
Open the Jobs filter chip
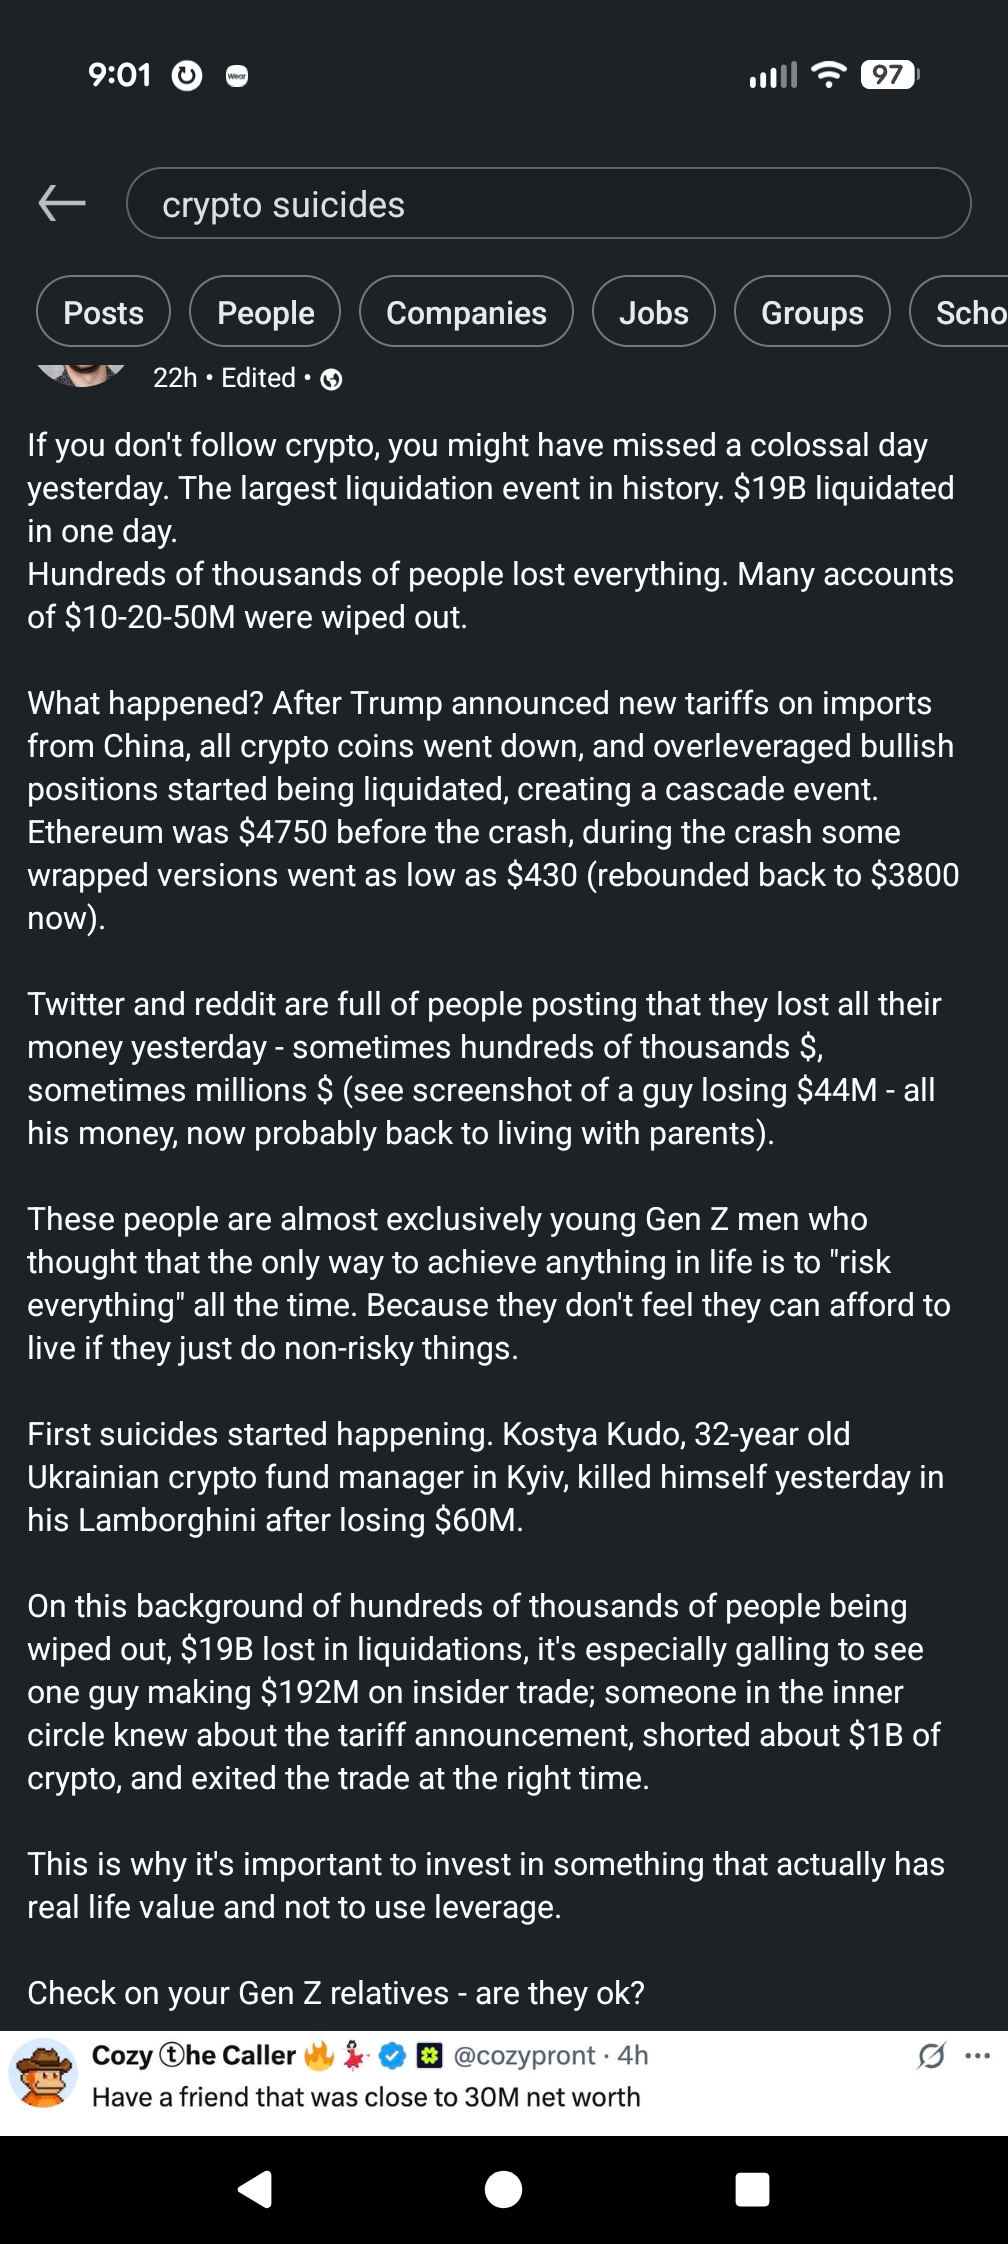[x=653, y=312]
